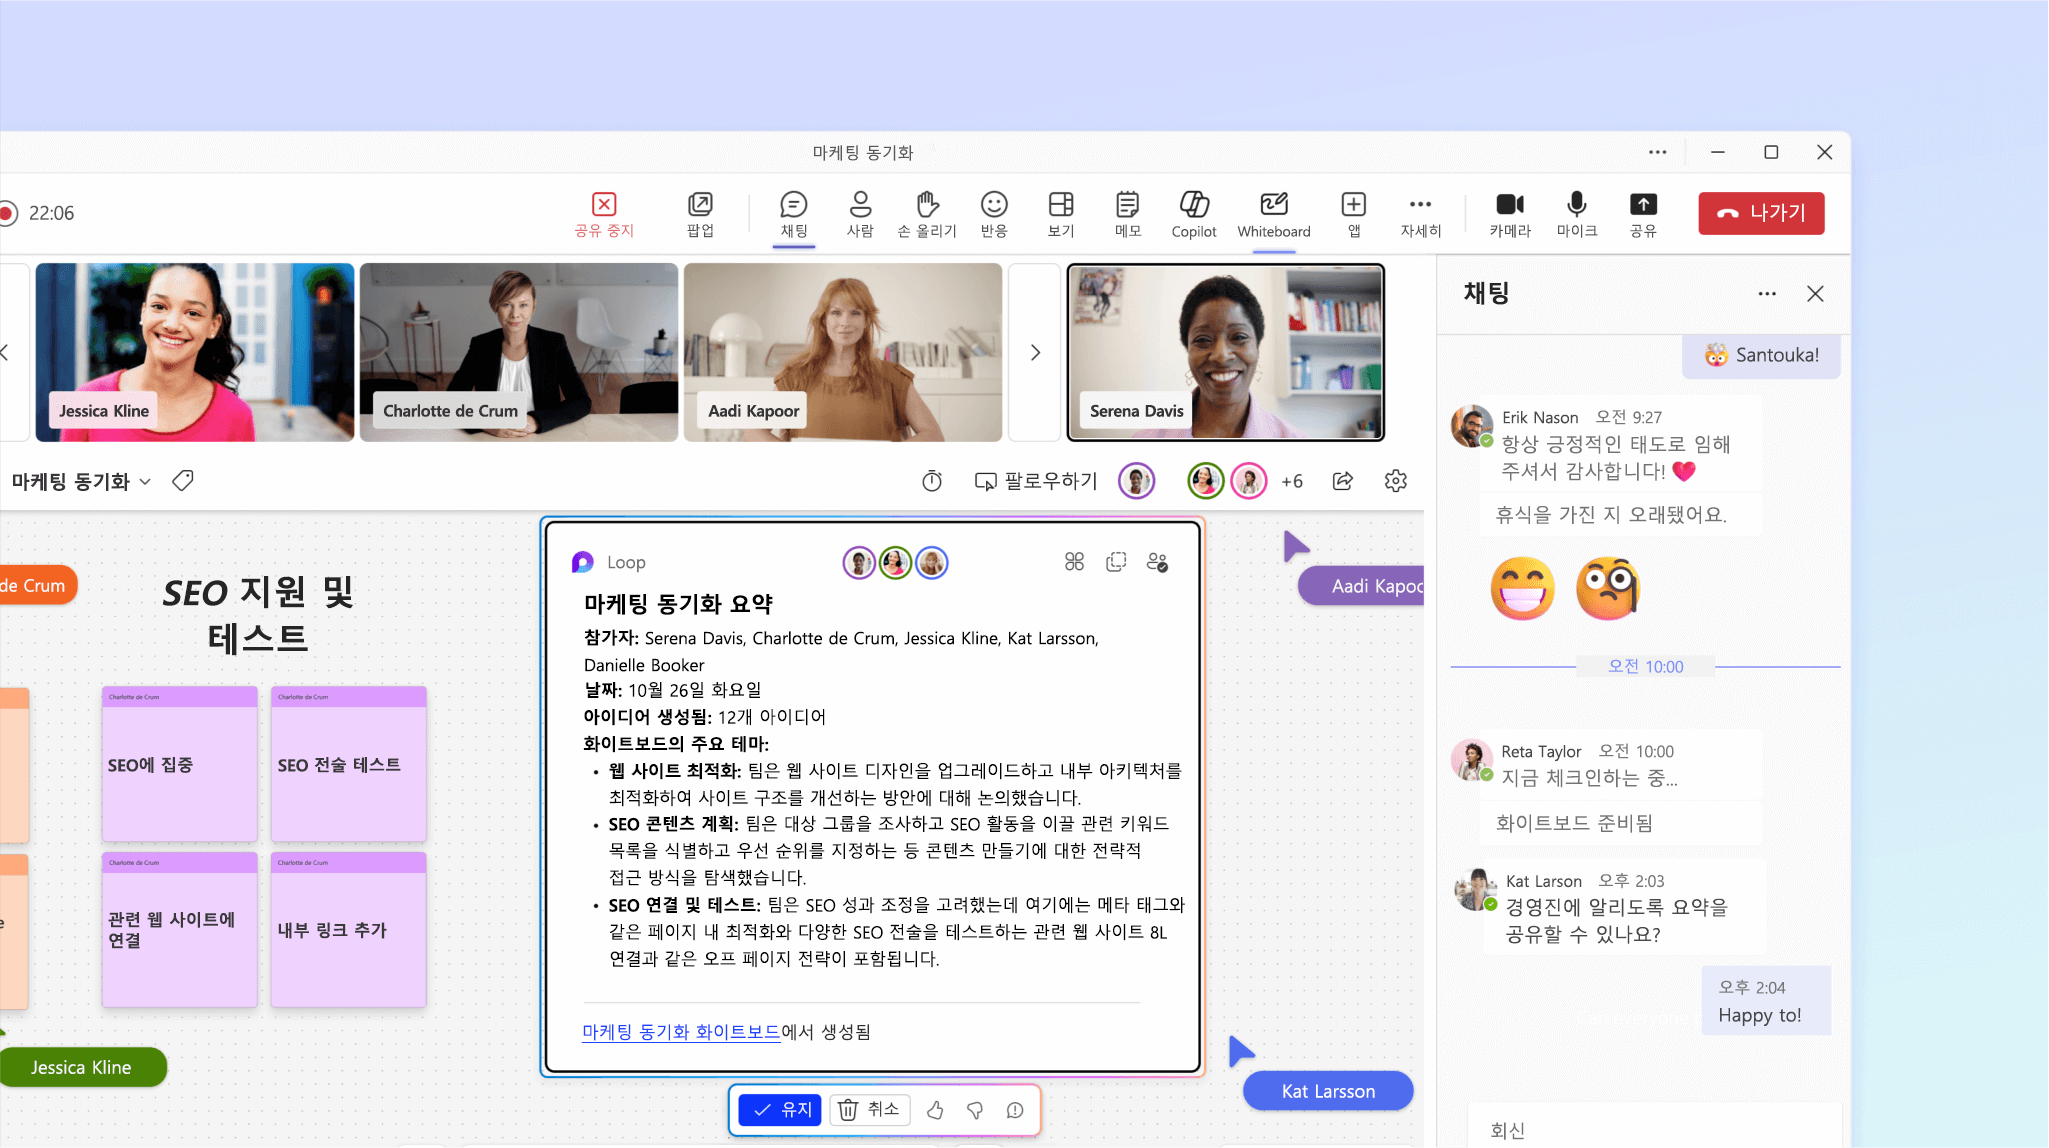The image size is (2049, 1148).
Task: Select the 채널 channel tab
Action: (x=791, y=214)
